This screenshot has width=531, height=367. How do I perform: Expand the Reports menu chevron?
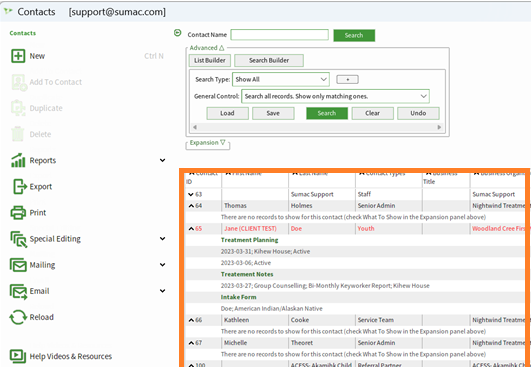click(x=163, y=160)
